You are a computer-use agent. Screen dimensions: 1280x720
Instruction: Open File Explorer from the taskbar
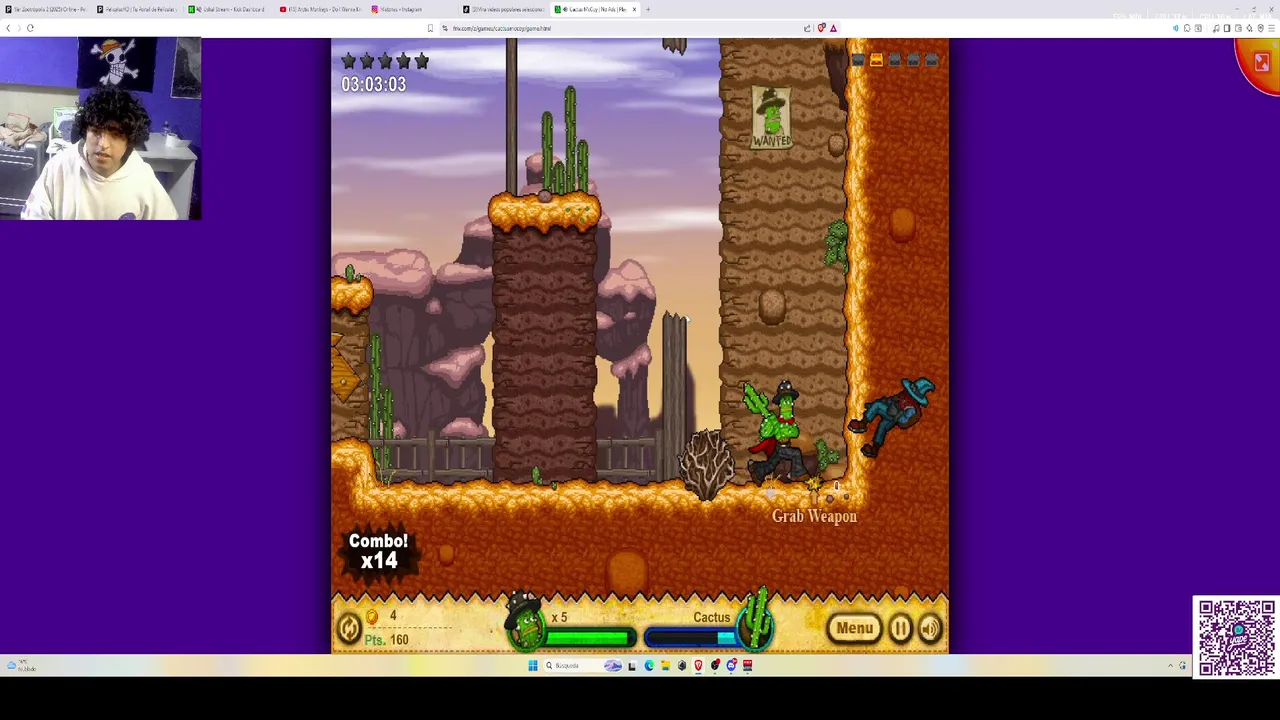[665, 665]
